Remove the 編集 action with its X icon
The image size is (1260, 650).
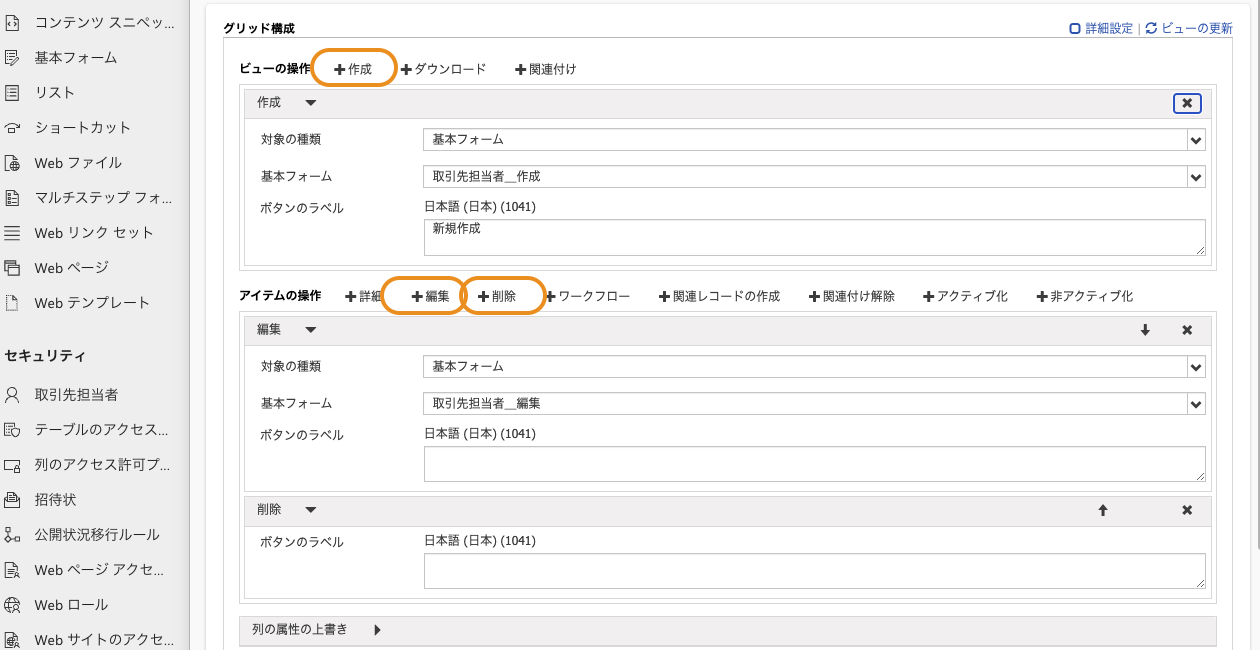pyautogui.click(x=1187, y=330)
